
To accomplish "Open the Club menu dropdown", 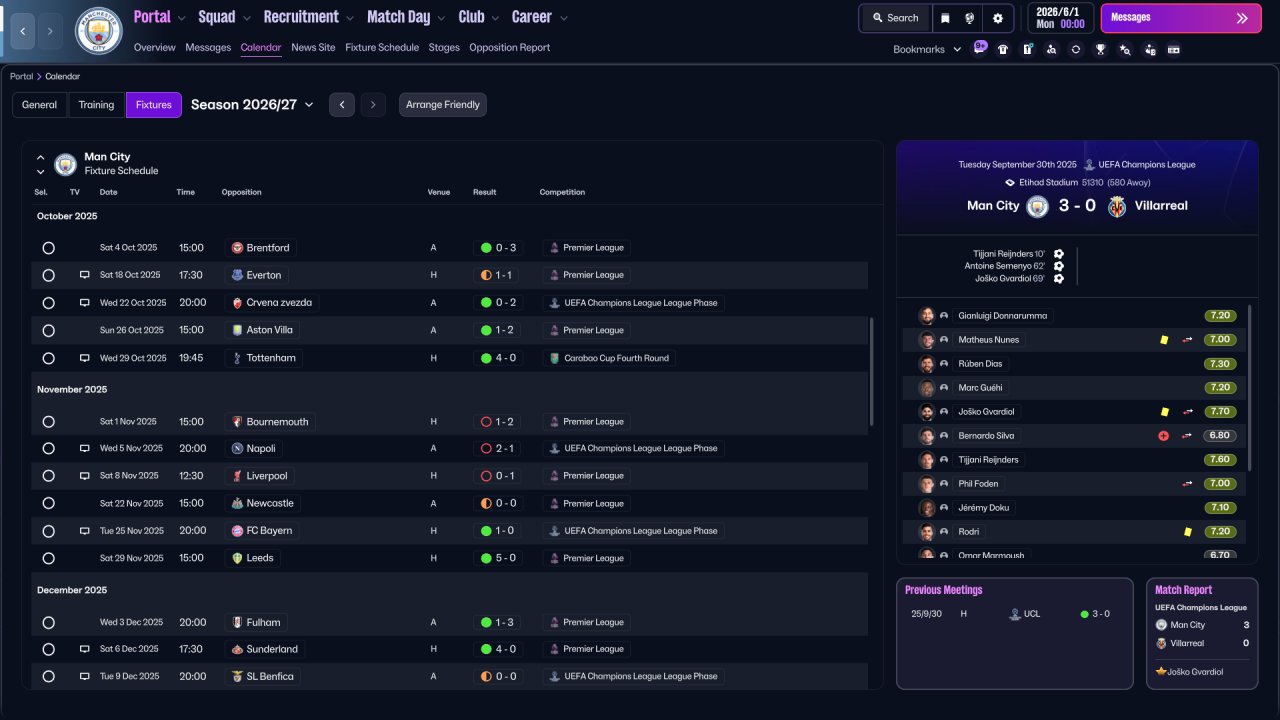I will [479, 17].
